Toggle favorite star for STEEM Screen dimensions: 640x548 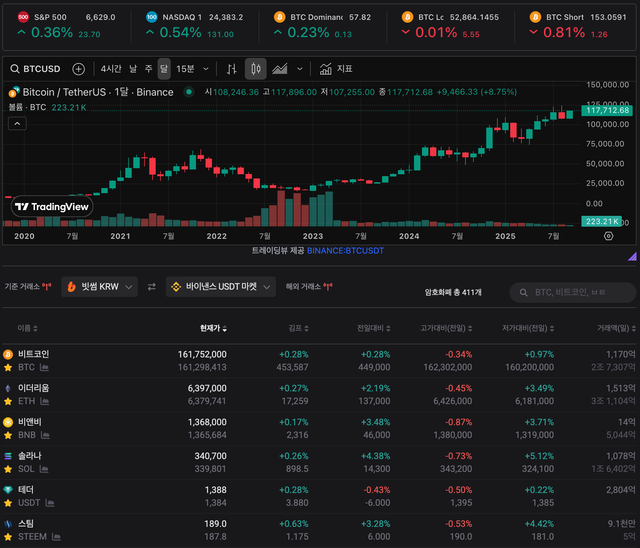click(x=8, y=537)
